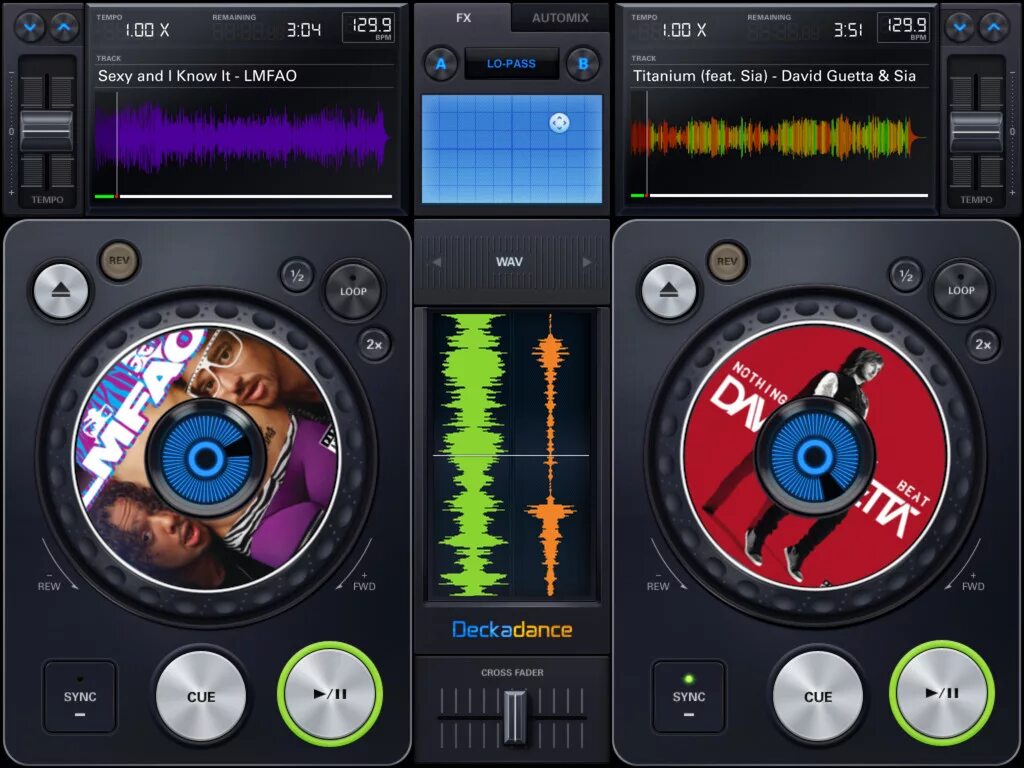Halve the loop length on the right deck
The width and height of the screenshot is (1024, 768).
pyautogui.click(x=905, y=276)
